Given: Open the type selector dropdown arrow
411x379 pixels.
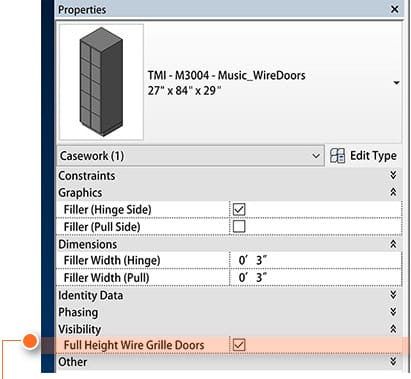Looking at the screenshot, I should click(396, 82).
